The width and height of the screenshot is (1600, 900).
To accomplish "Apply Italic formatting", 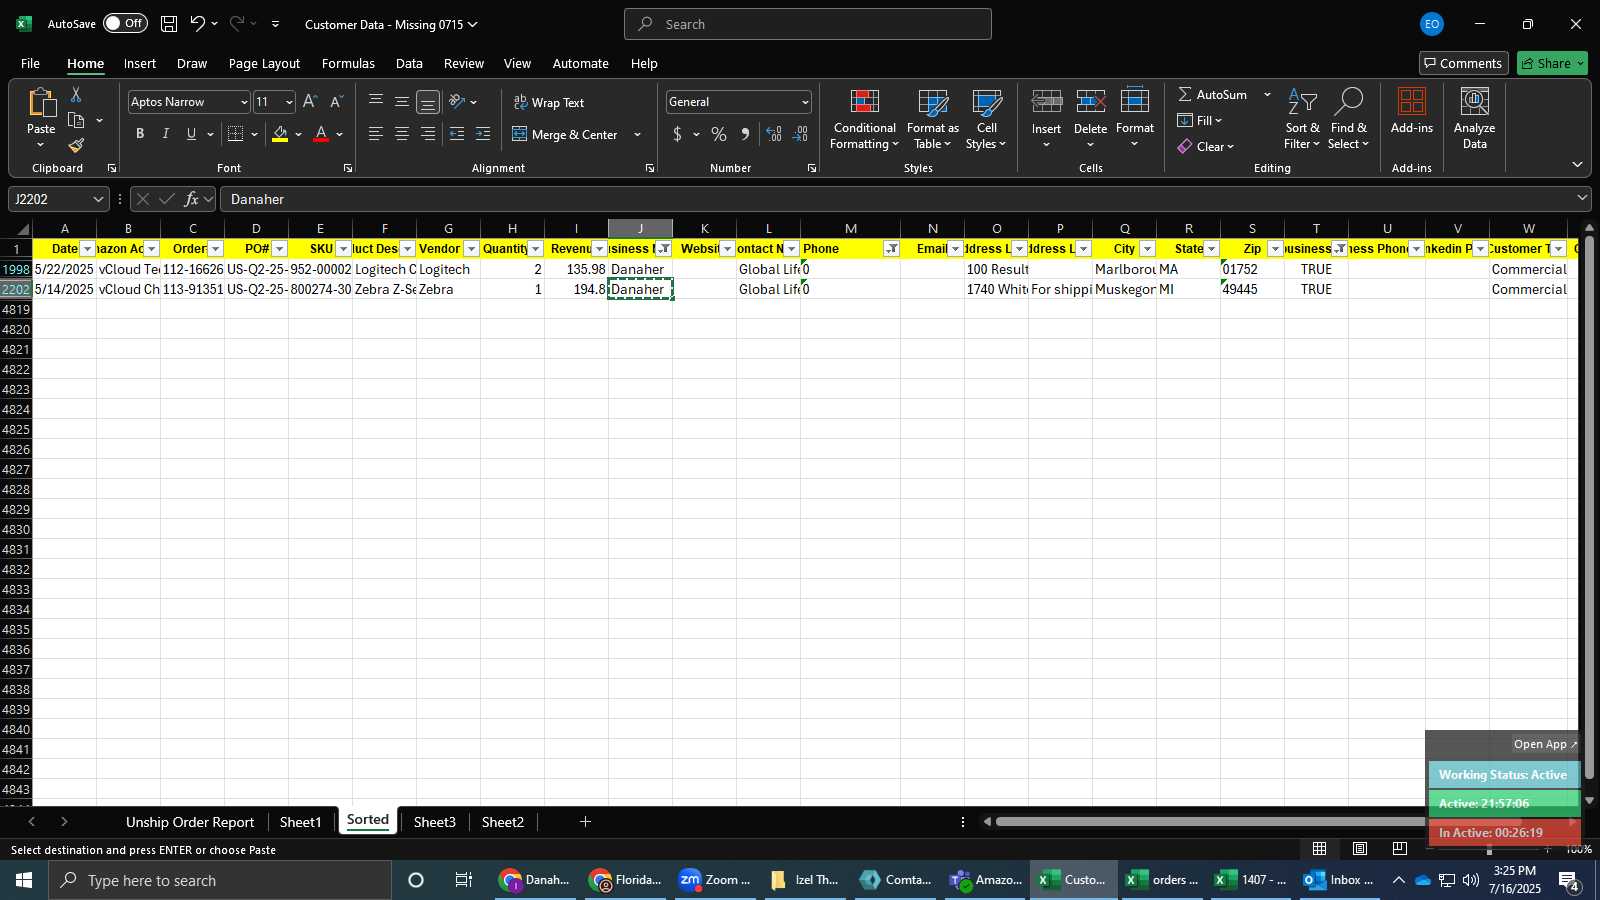I will [166, 134].
